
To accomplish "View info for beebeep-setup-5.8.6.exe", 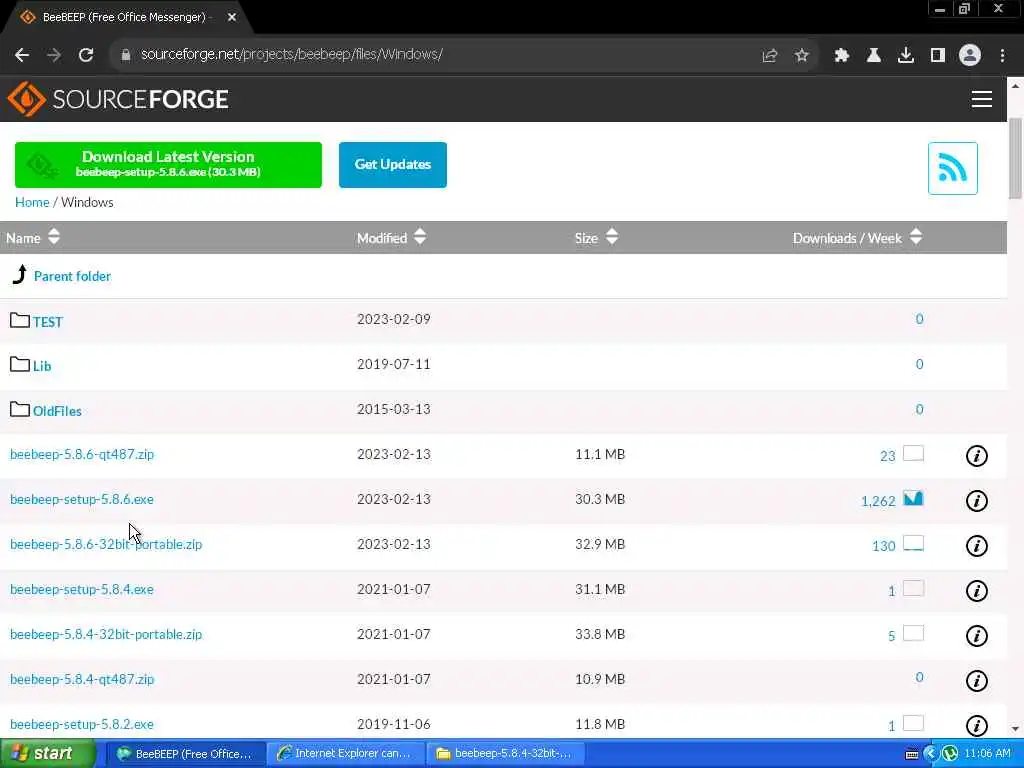I will (976, 501).
